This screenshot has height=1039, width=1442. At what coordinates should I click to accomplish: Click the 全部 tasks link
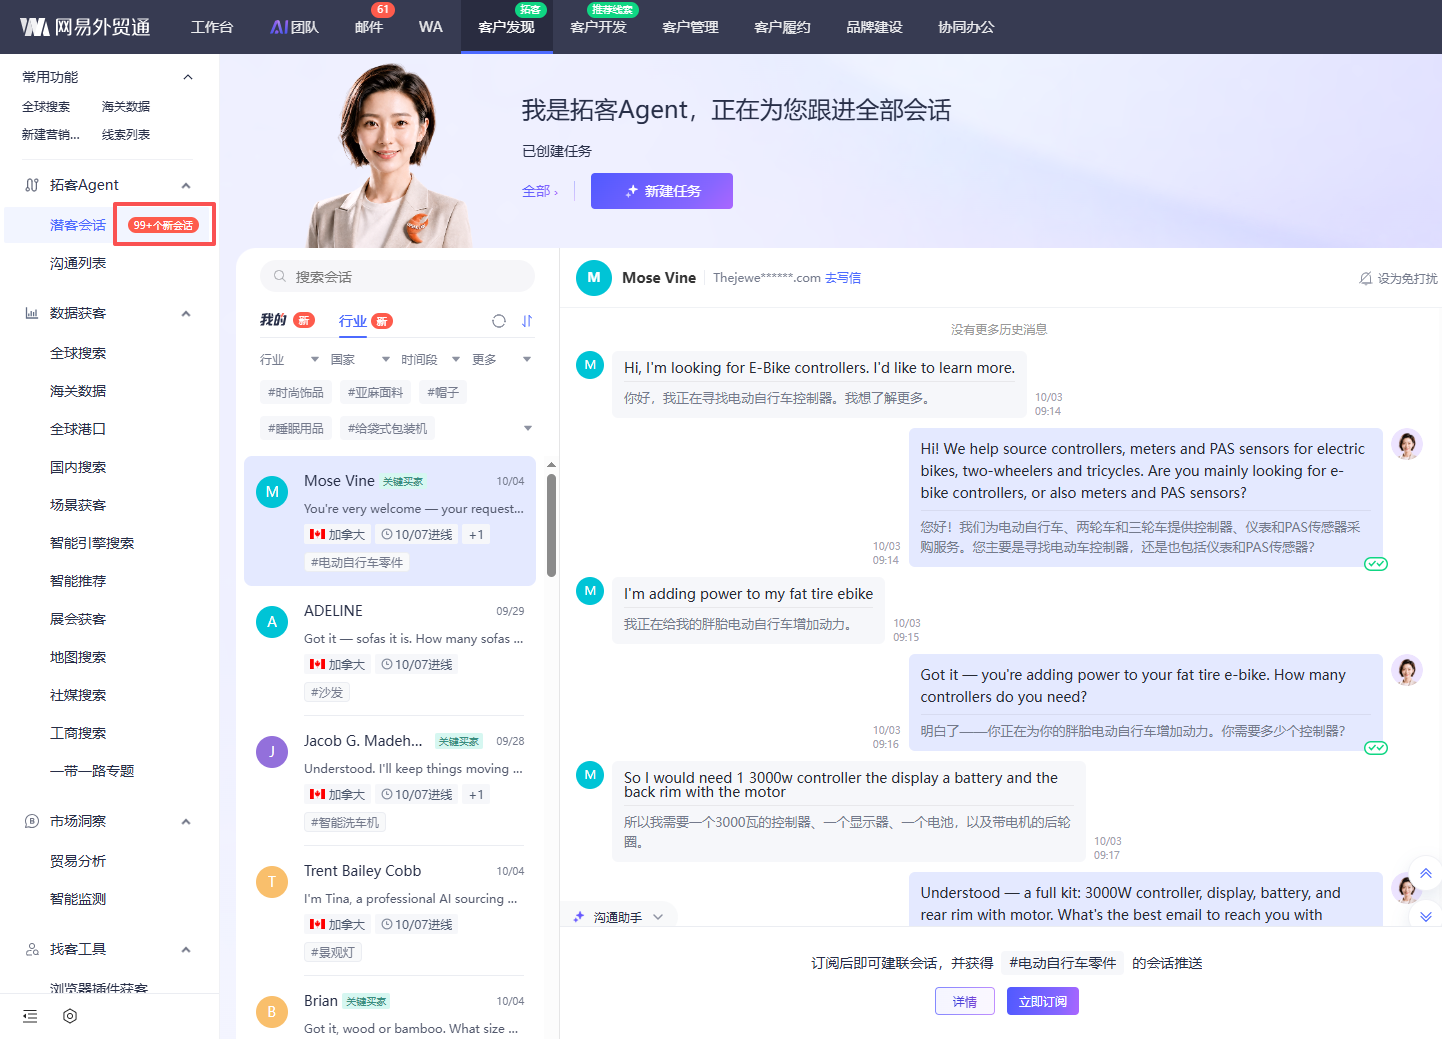pos(540,191)
